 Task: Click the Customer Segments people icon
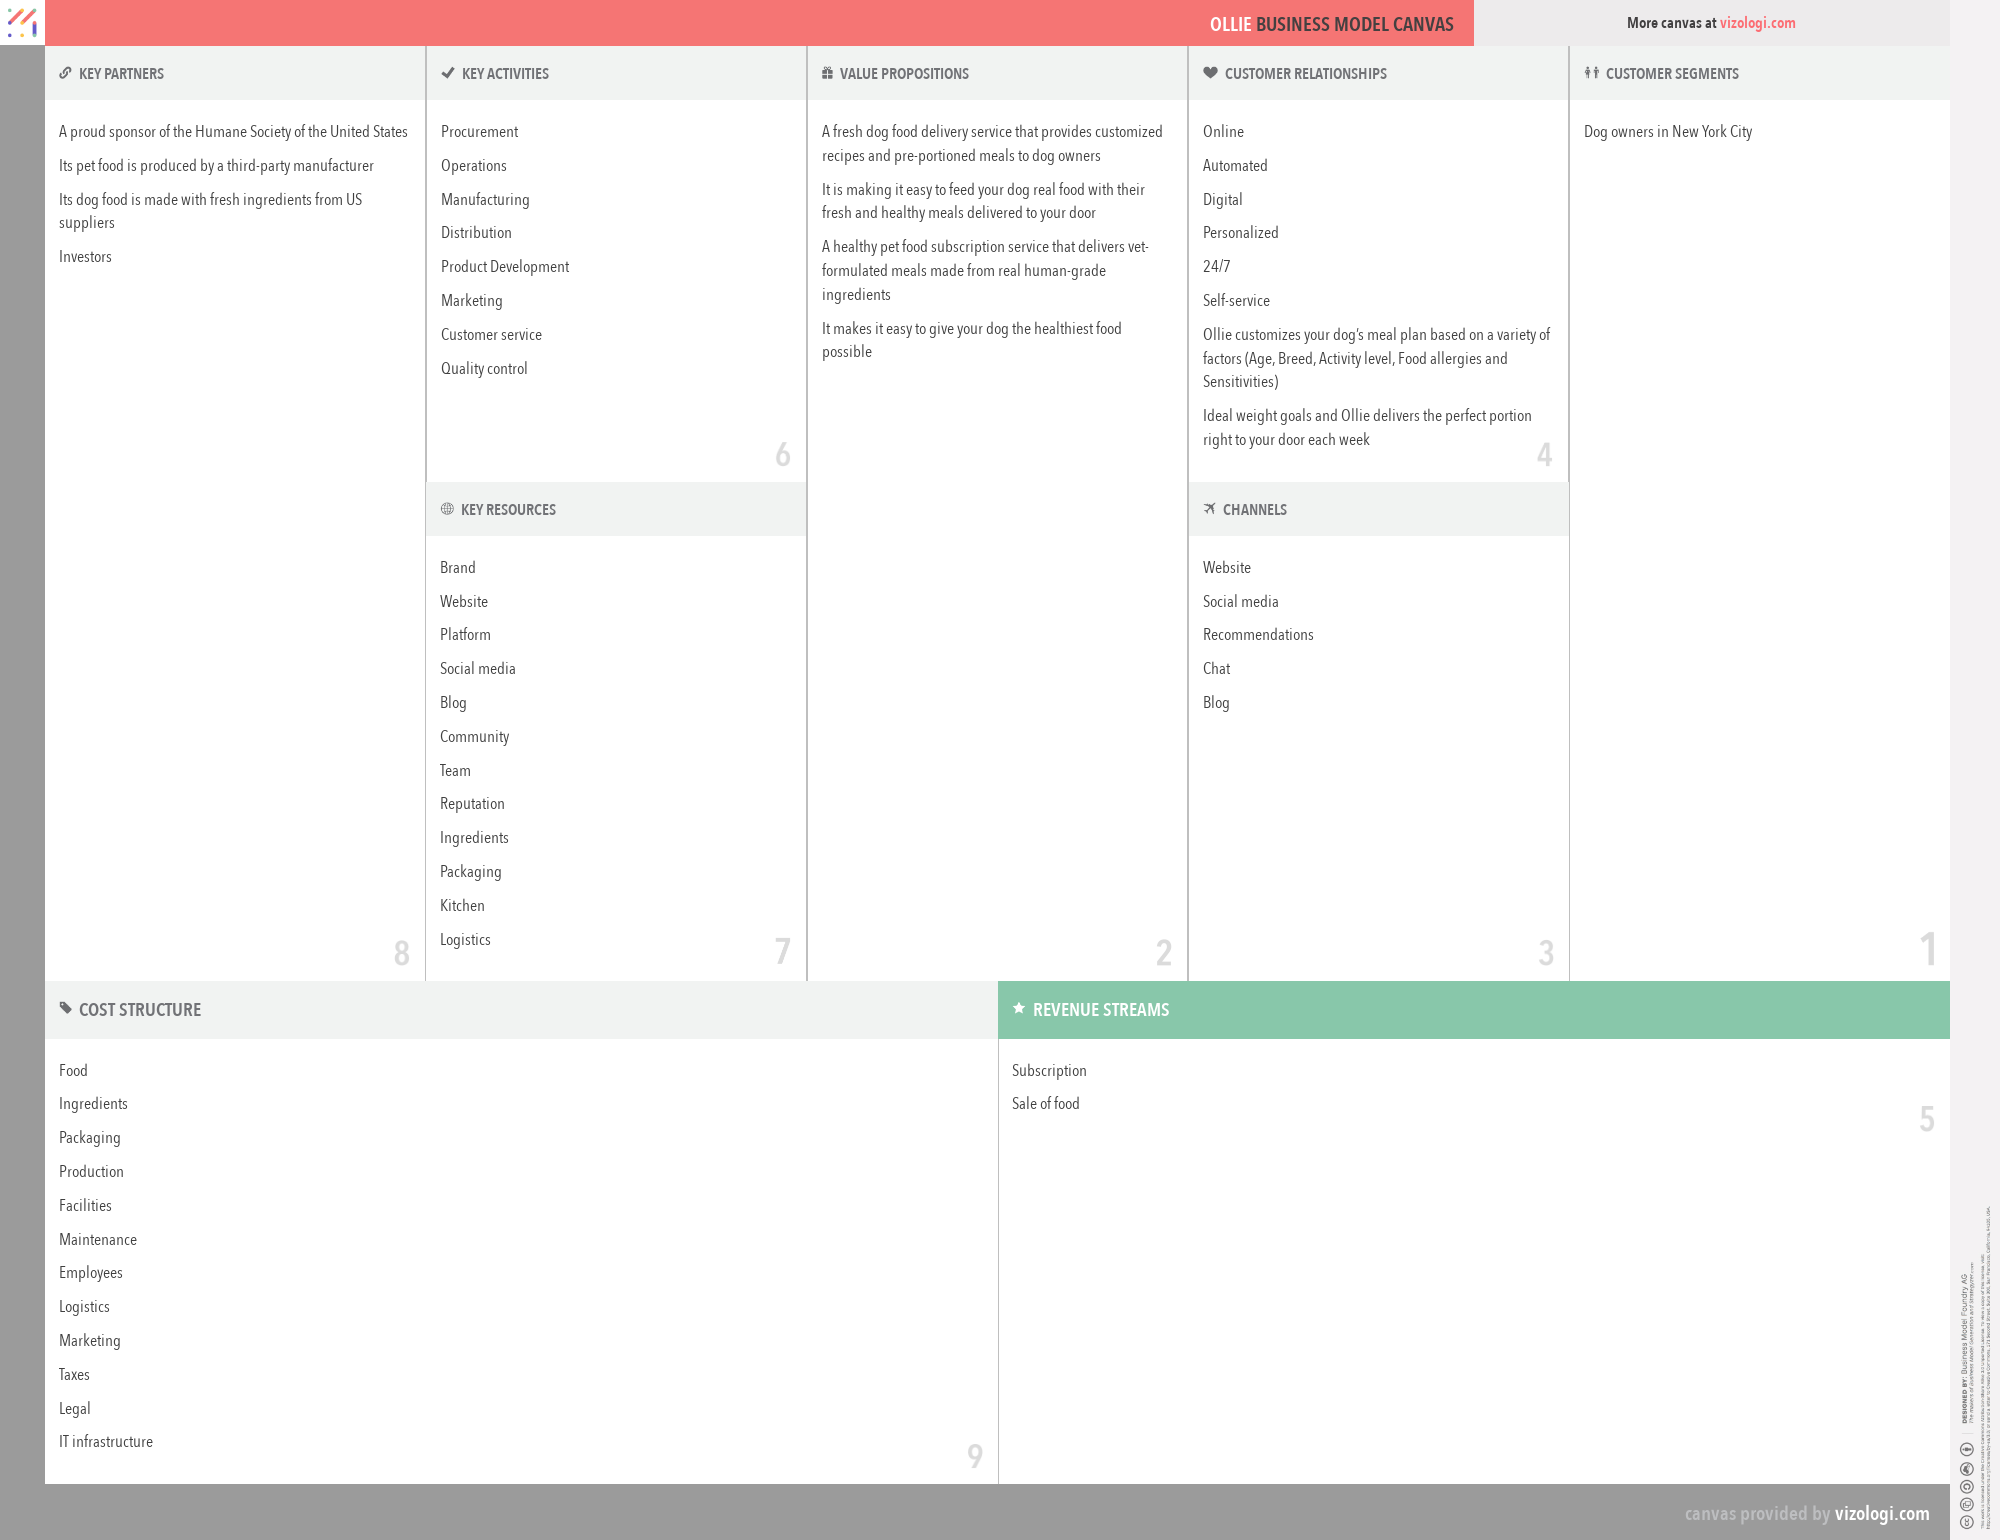pos(1591,73)
